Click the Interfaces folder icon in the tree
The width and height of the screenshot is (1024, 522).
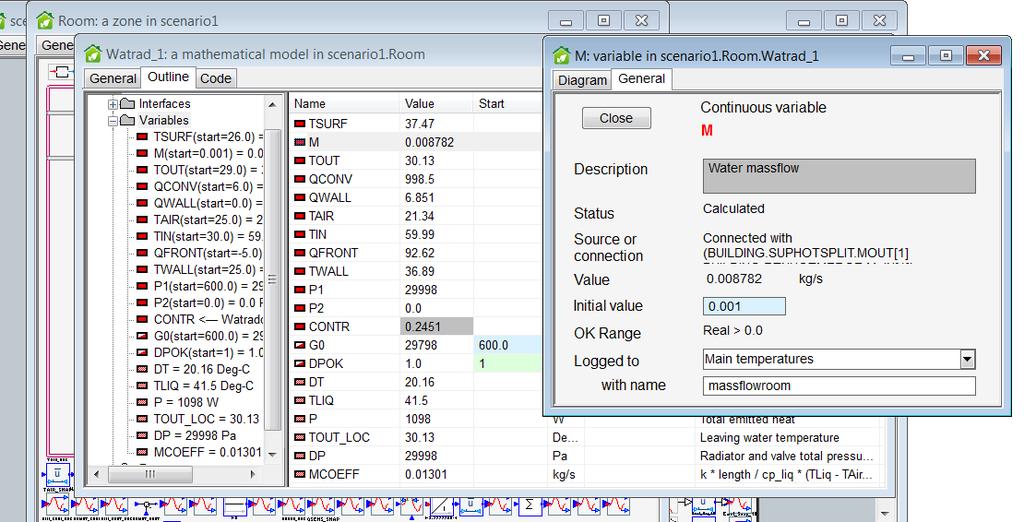tap(128, 104)
